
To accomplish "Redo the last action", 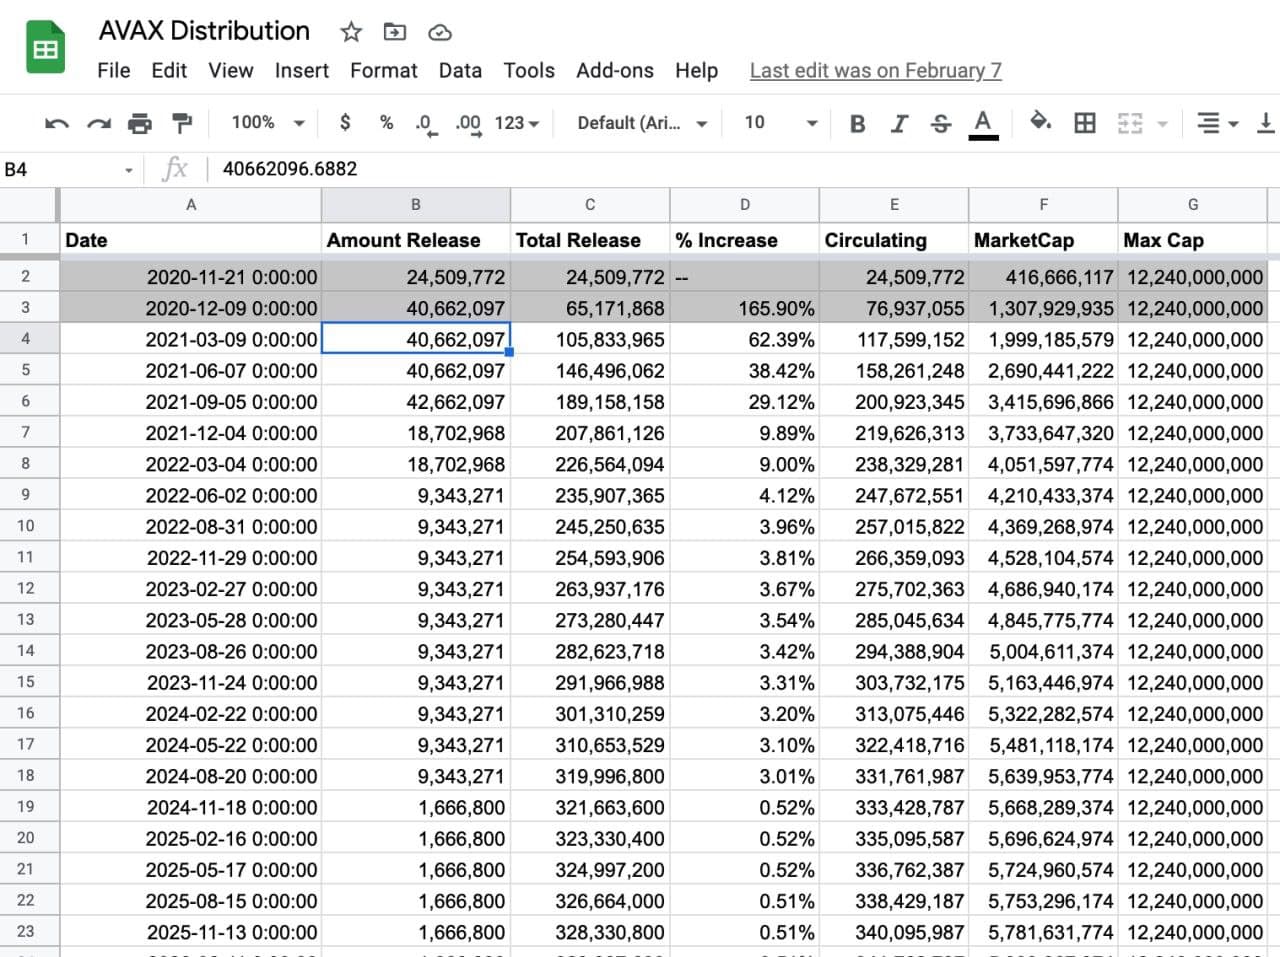I will click(x=98, y=123).
